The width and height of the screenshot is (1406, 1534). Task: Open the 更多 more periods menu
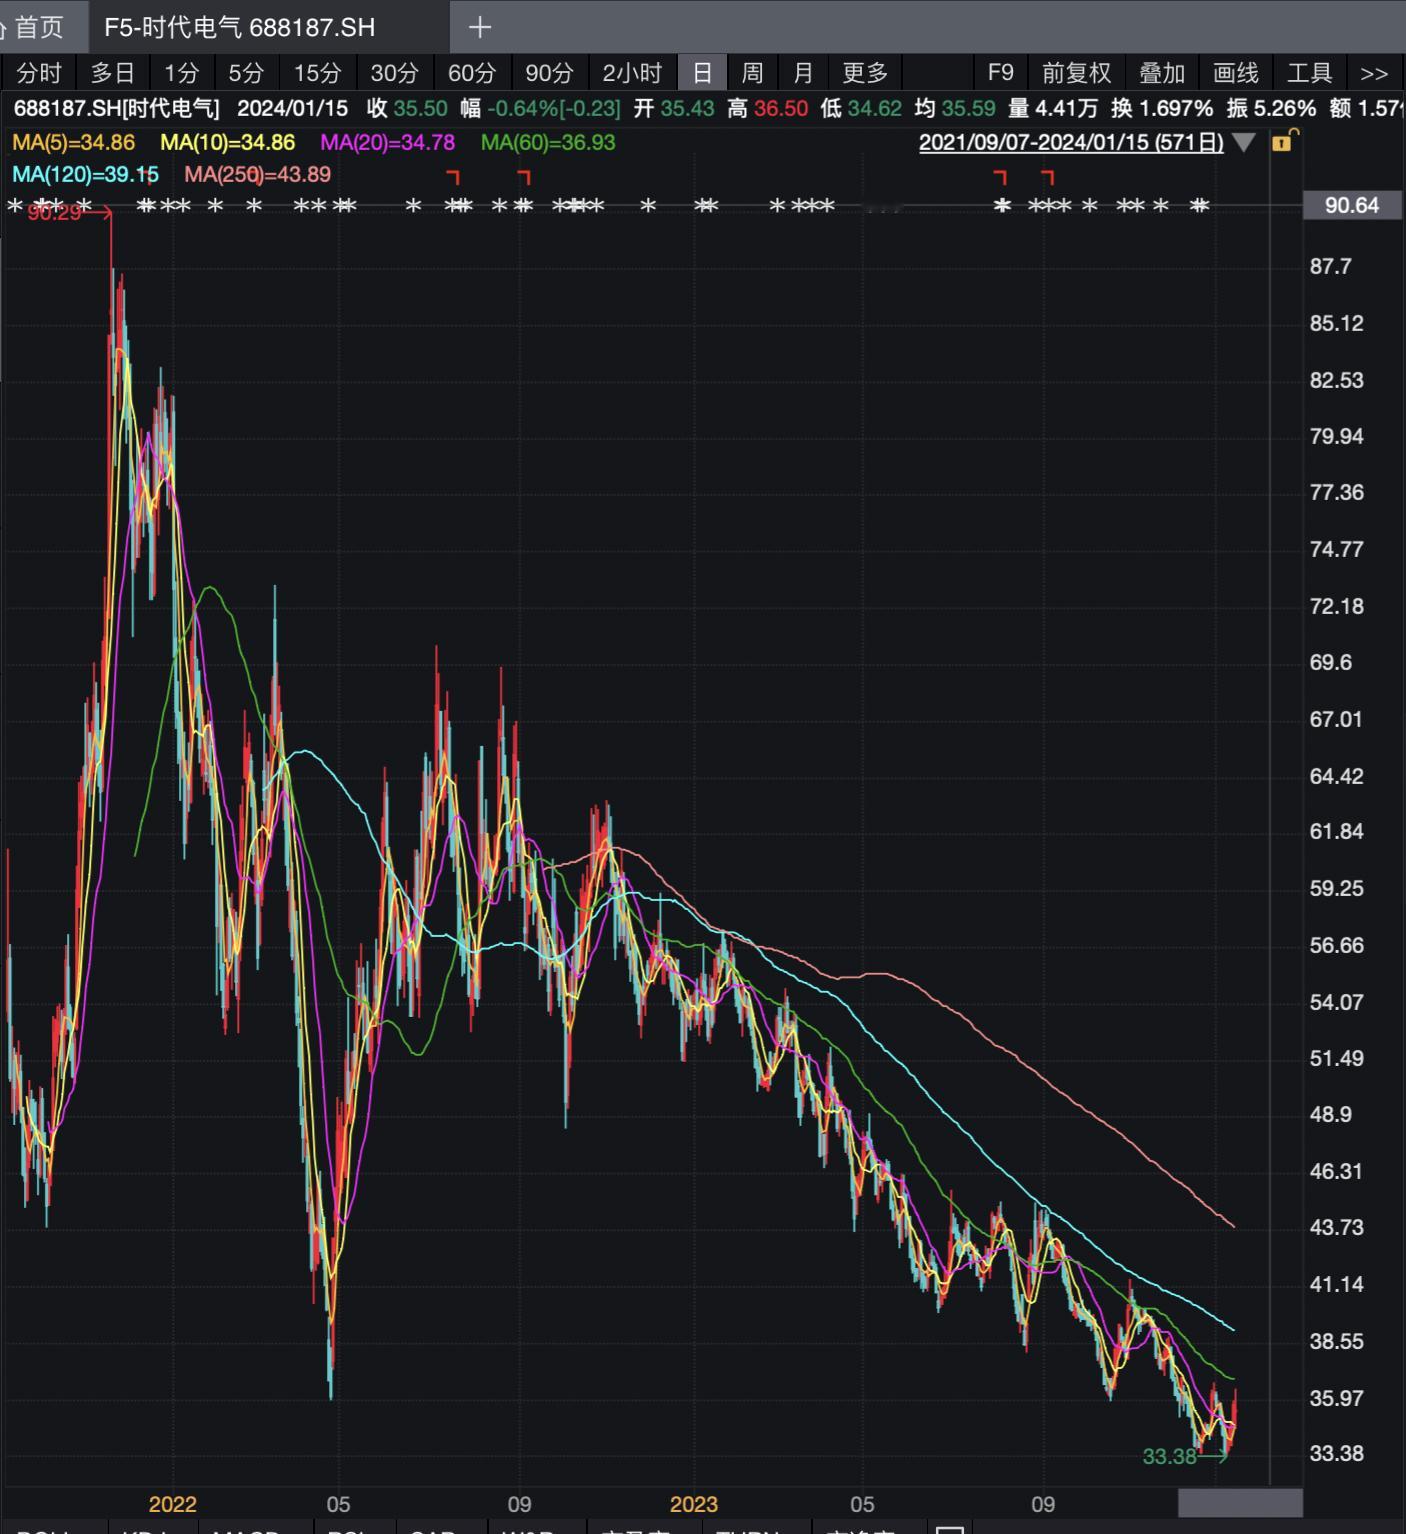point(865,73)
